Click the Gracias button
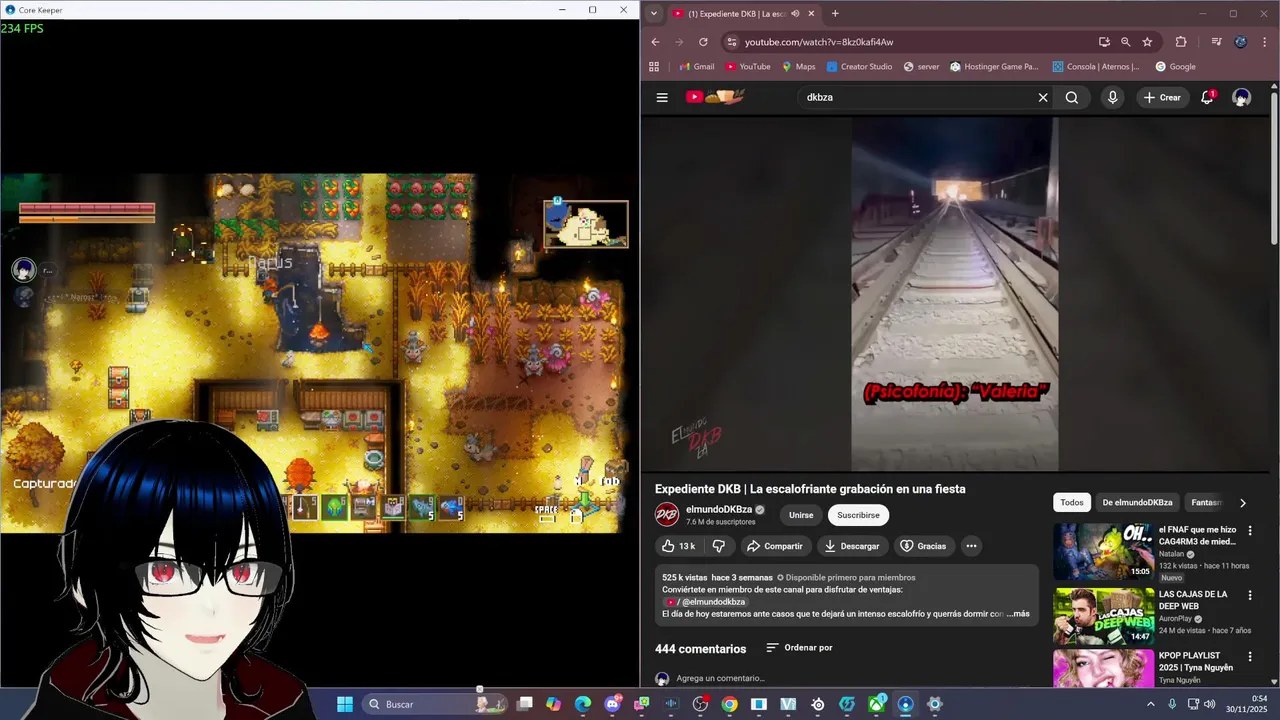This screenshot has width=1280, height=720. (923, 546)
